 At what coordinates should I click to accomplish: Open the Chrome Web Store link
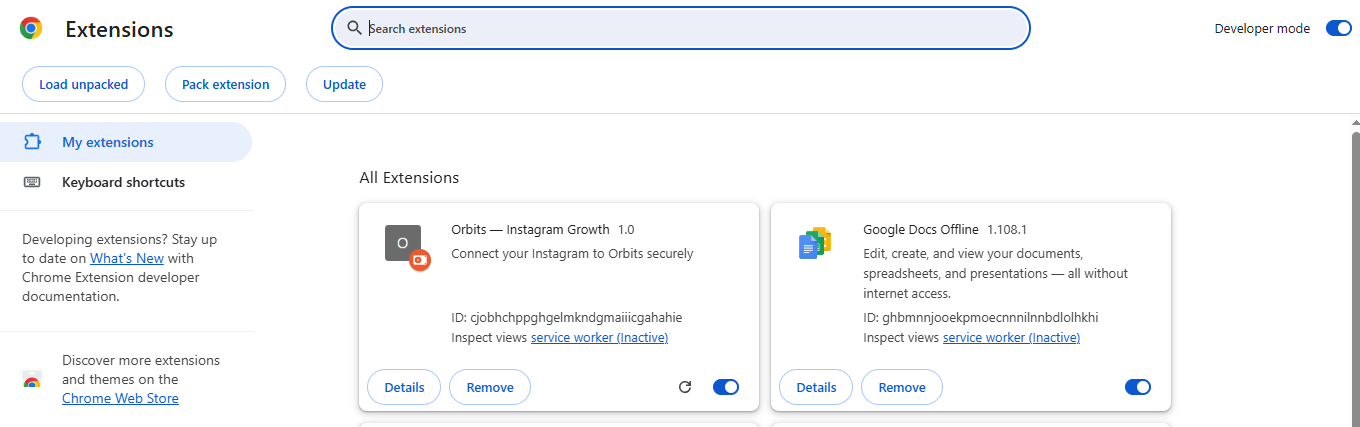[x=120, y=398]
